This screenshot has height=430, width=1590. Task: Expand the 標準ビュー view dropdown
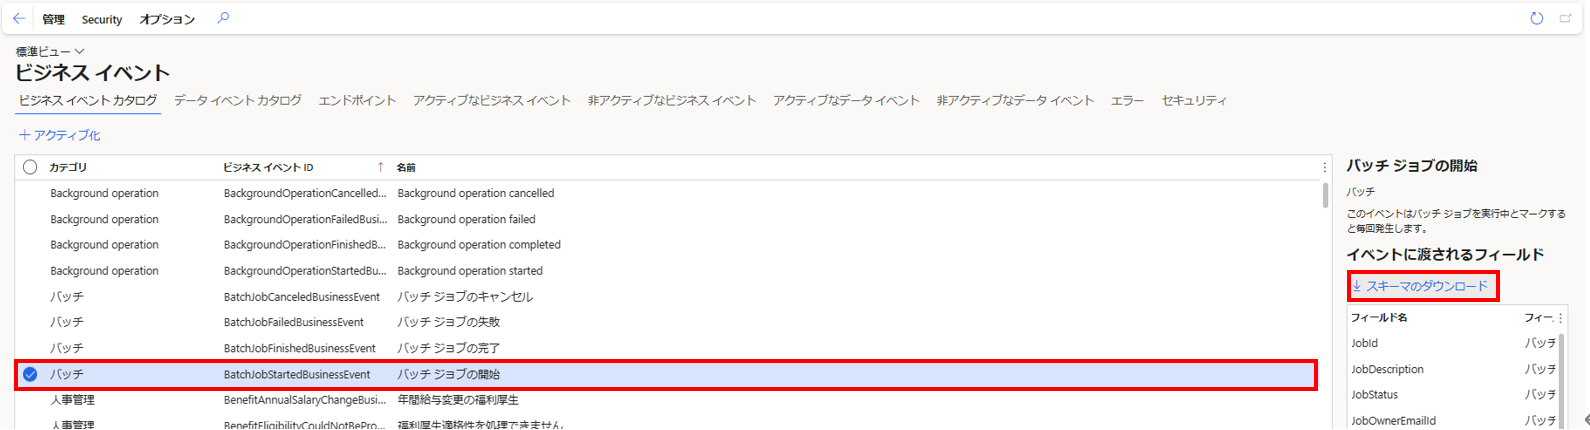click(50, 51)
